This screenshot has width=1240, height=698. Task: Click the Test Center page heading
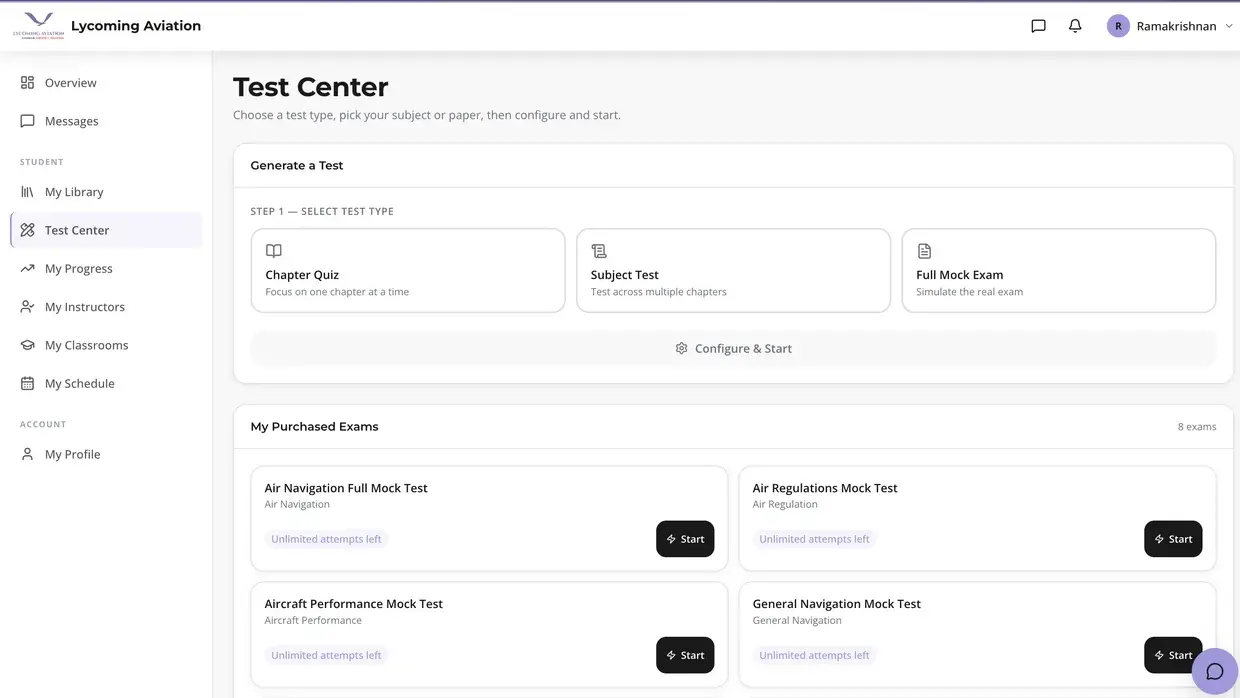310,87
